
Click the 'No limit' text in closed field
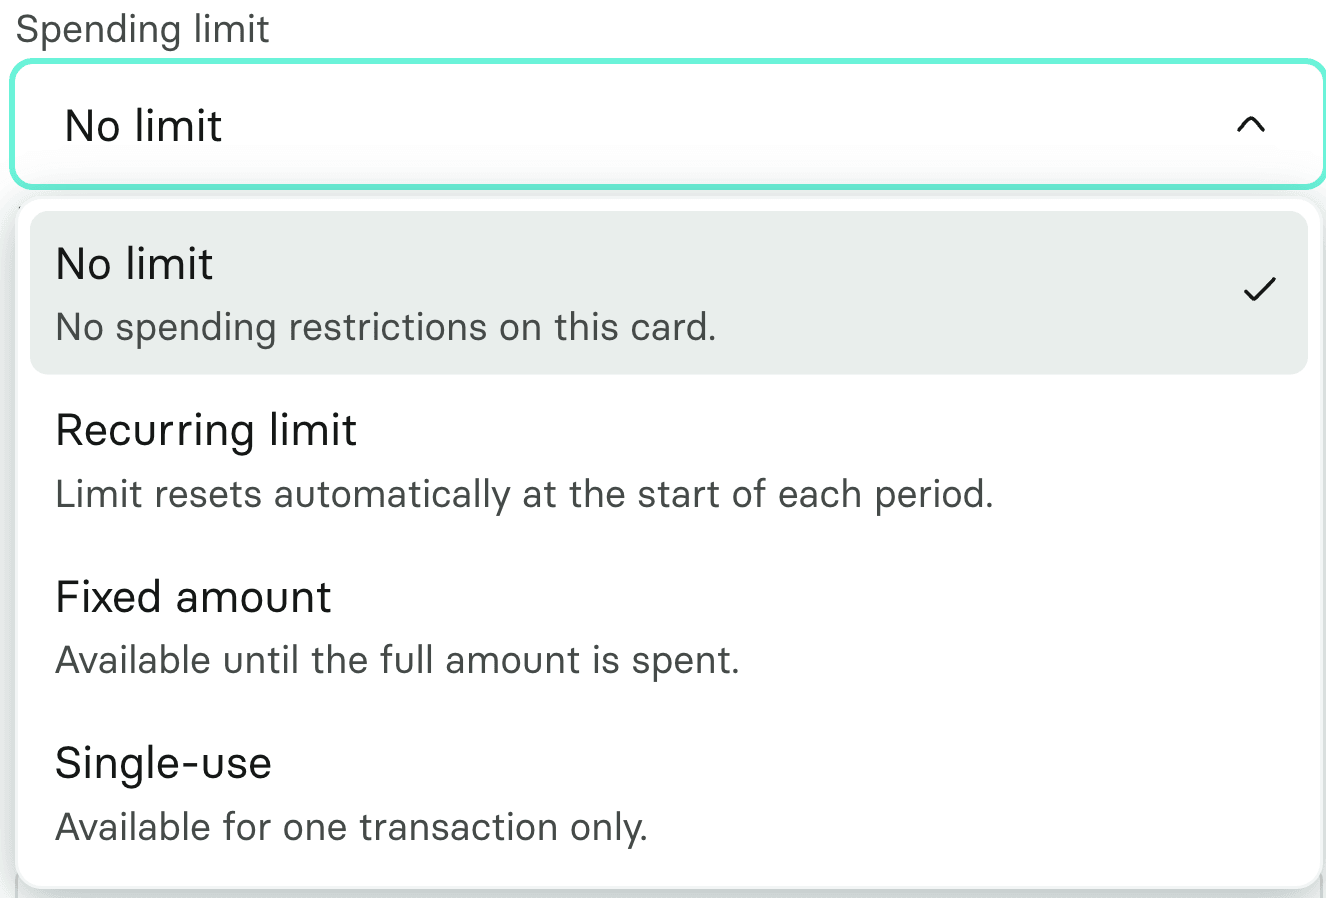[143, 126]
